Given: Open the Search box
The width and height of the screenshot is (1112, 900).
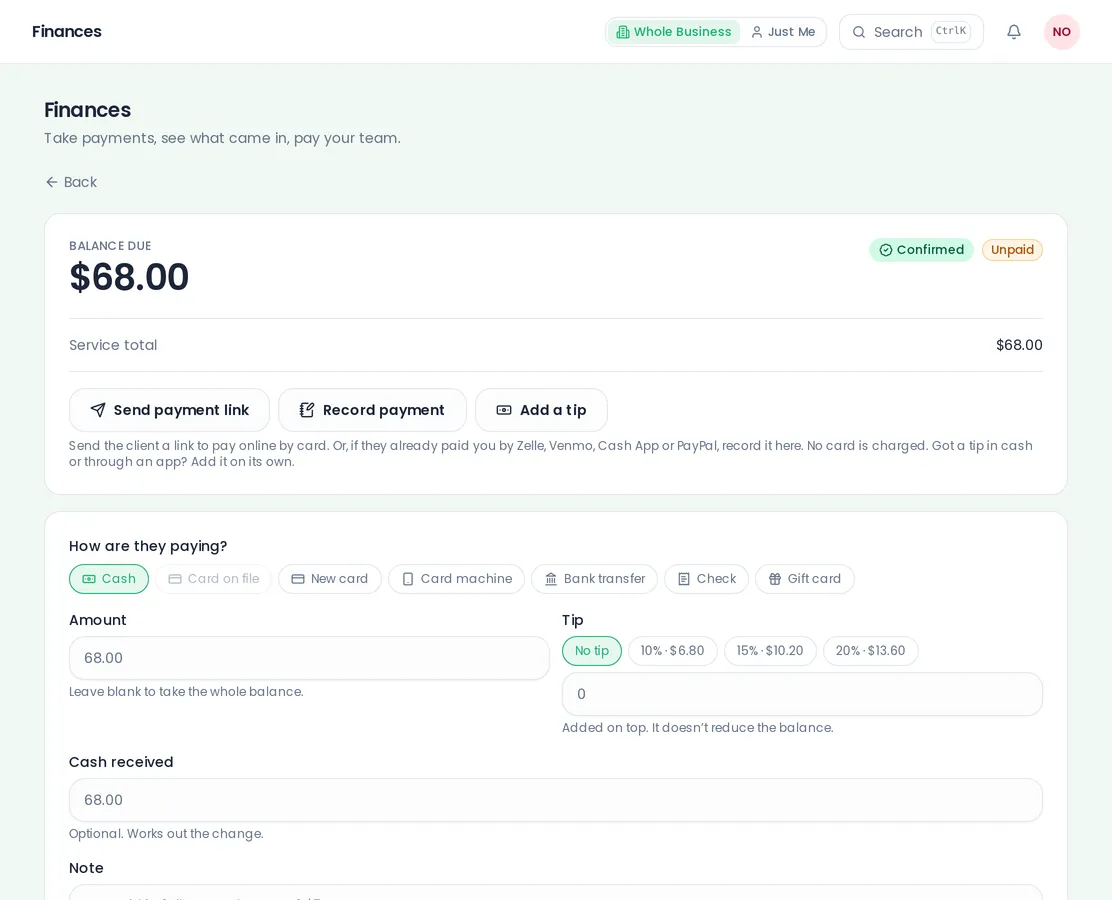Looking at the screenshot, I should (911, 32).
